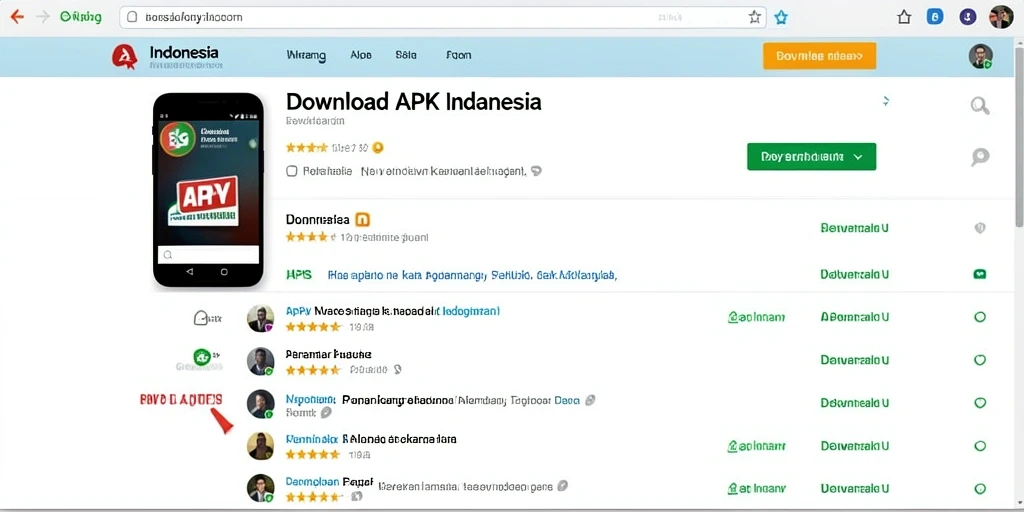The height and width of the screenshot is (512, 1024).
Task: Click the star rating in APPy row
Action: 313,326
